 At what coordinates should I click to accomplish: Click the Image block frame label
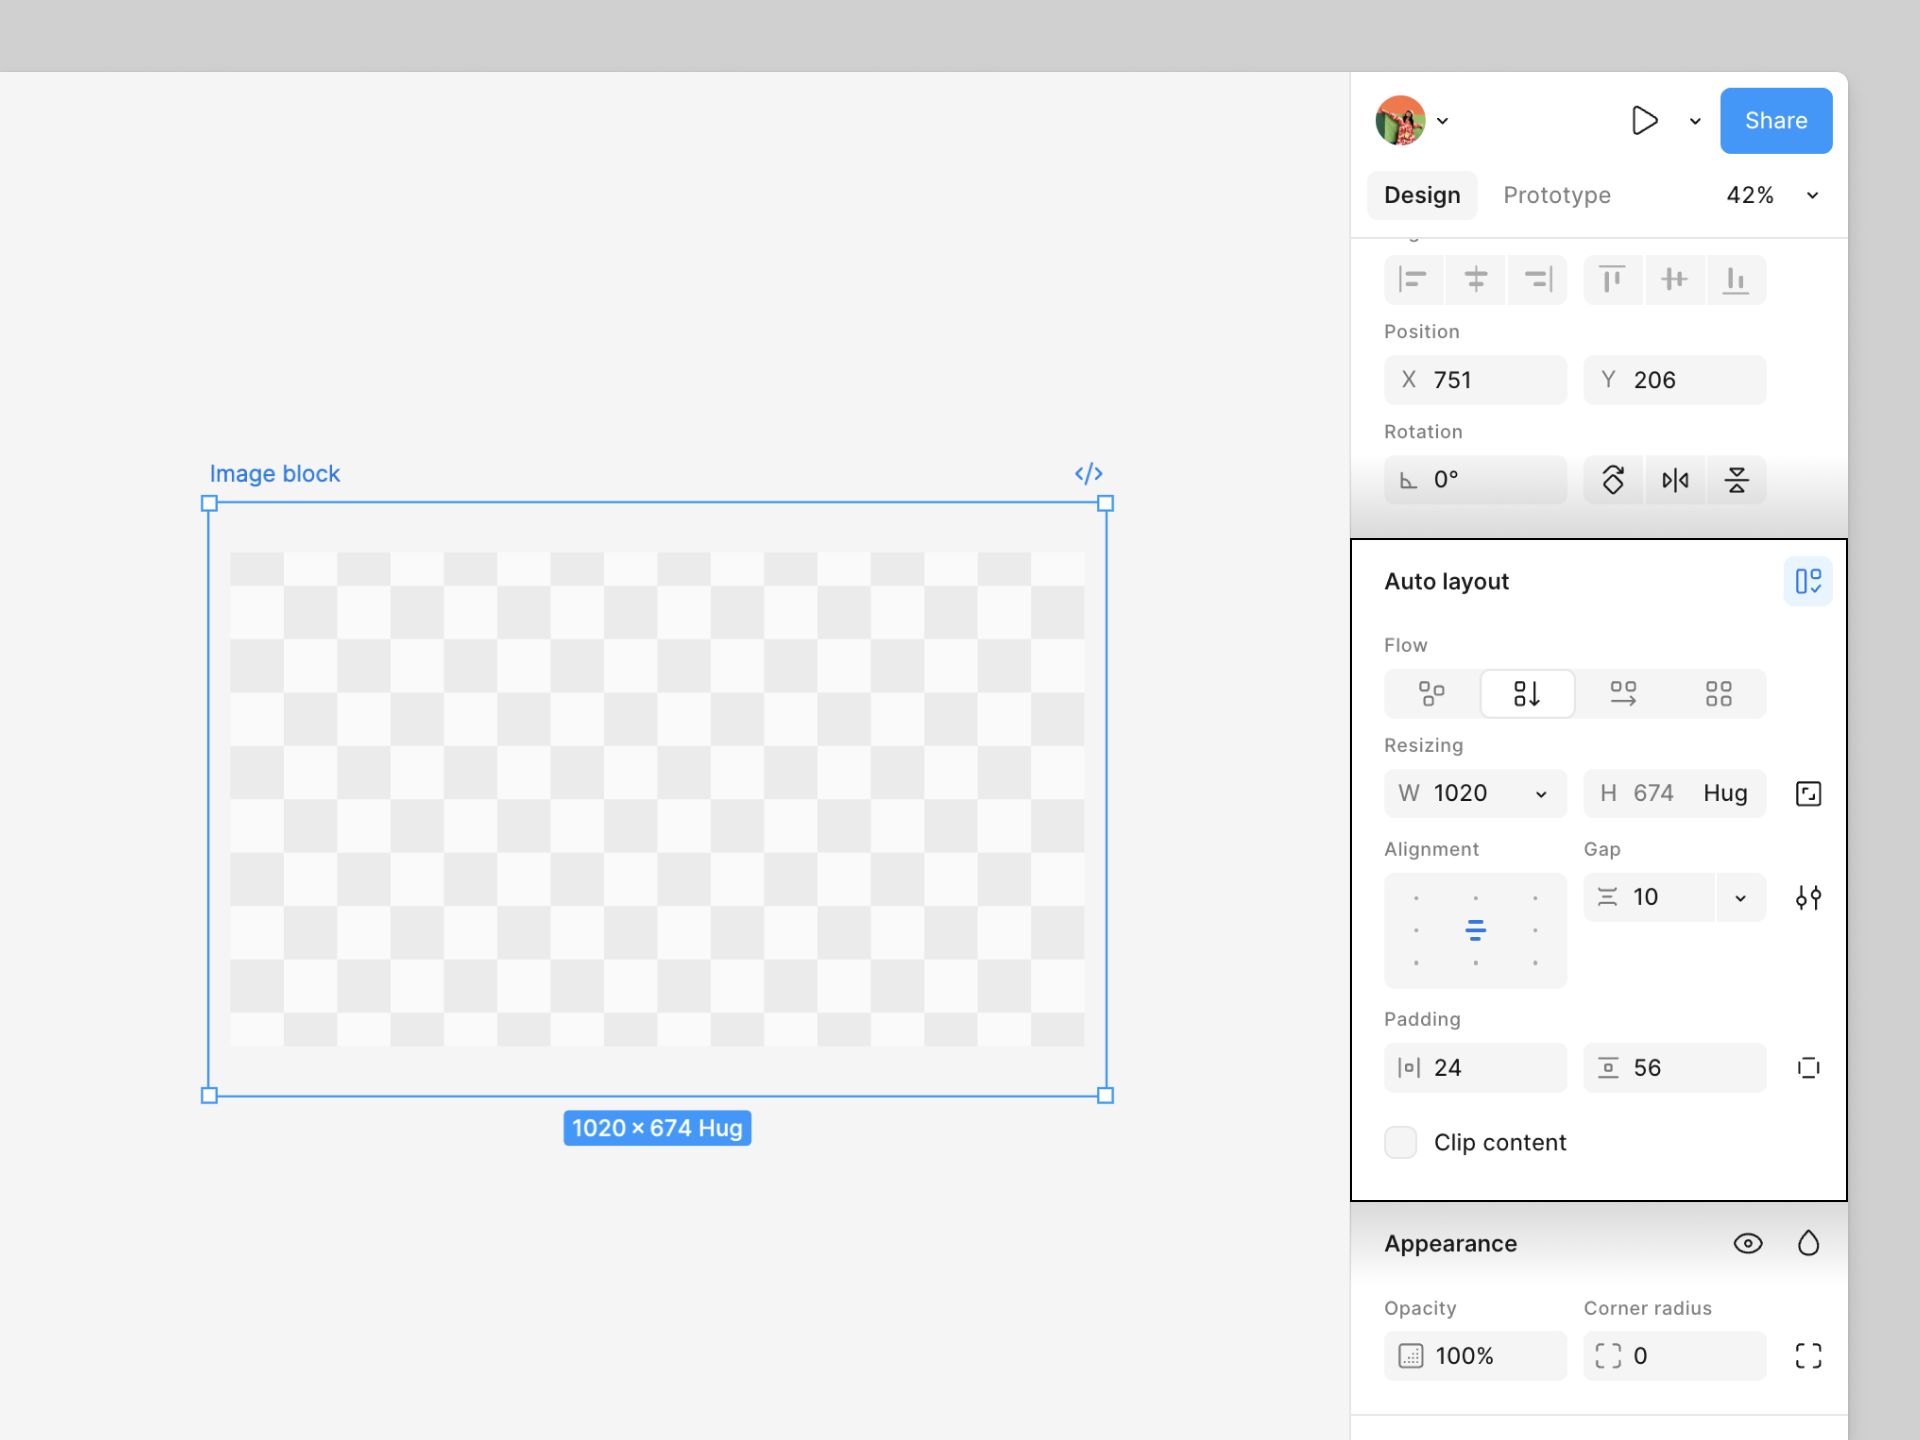pyautogui.click(x=275, y=473)
